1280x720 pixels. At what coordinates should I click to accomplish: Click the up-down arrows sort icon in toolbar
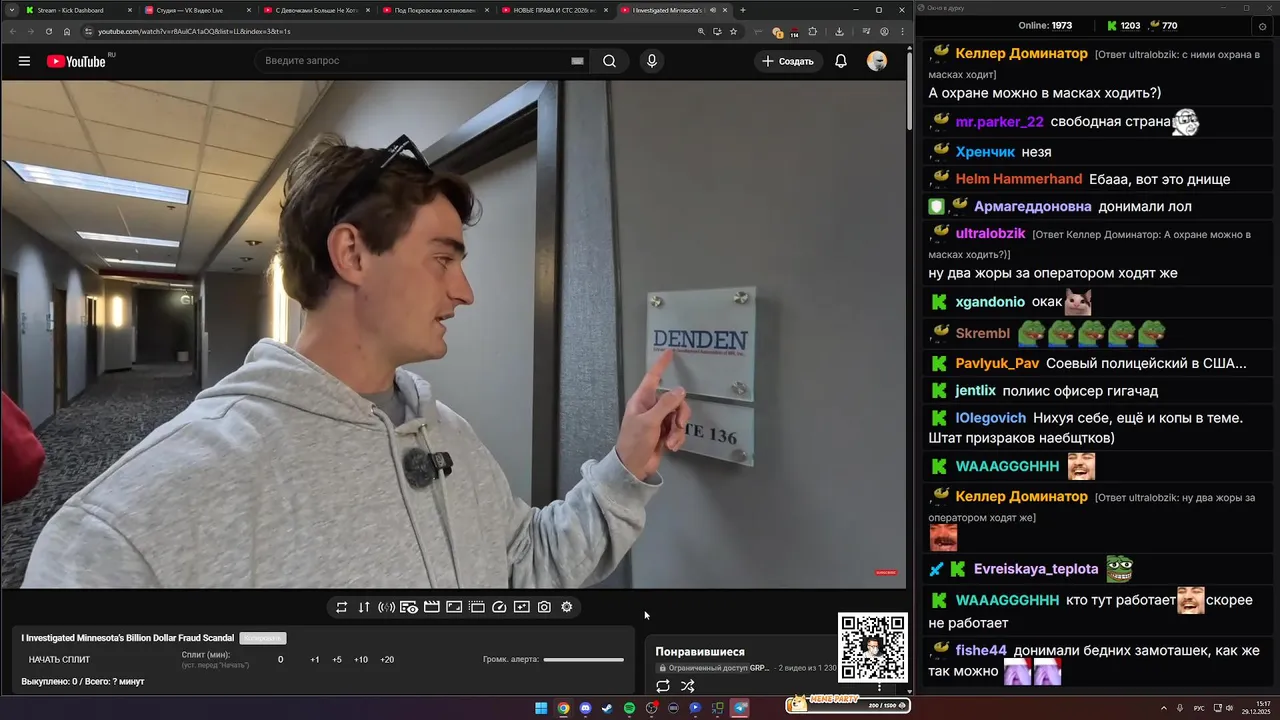click(364, 607)
